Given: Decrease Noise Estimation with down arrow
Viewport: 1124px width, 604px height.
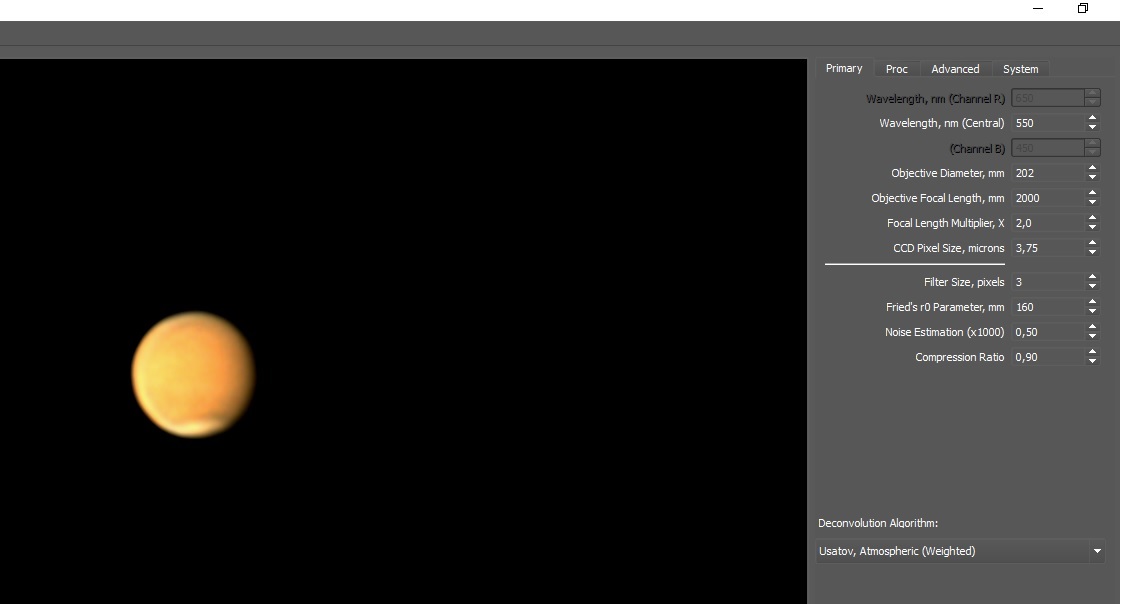Looking at the screenshot, I should [x=1092, y=337].
